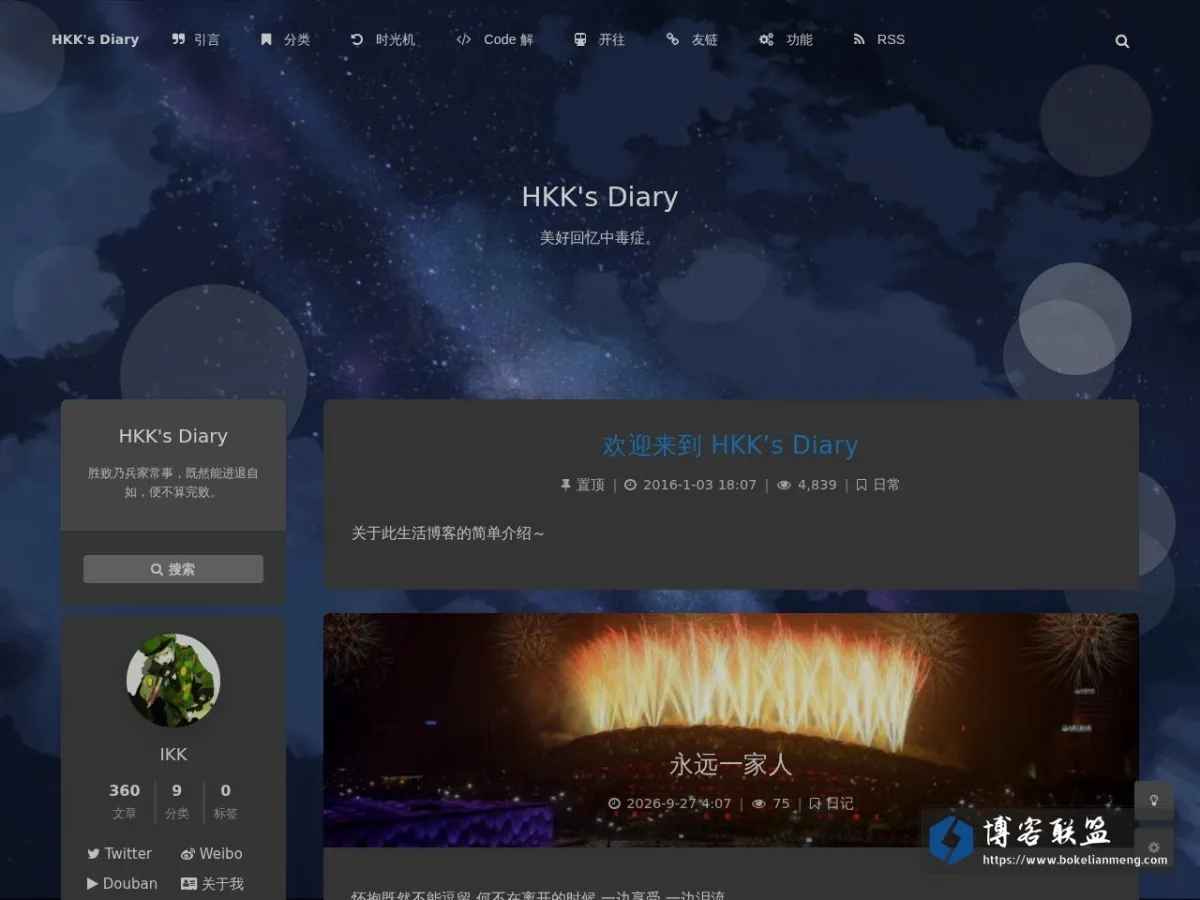Click the gears icon beside 功能
The width and height of the screenshot is (1200, 900).
[x=766, y=40]
